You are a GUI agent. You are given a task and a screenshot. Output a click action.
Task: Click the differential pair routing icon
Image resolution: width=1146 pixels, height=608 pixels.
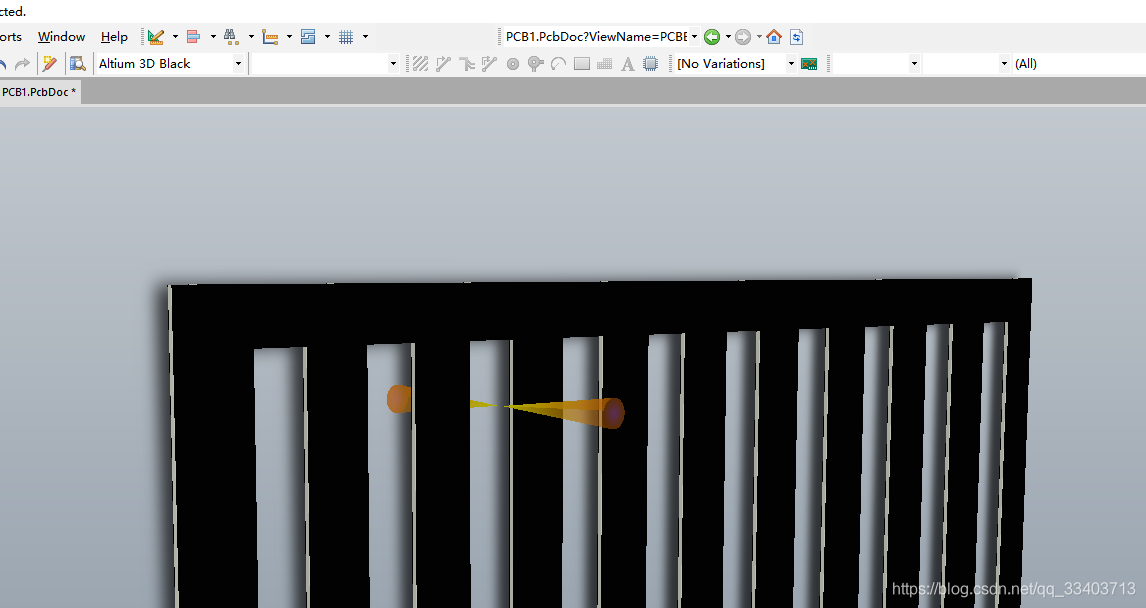click(466, 64)
